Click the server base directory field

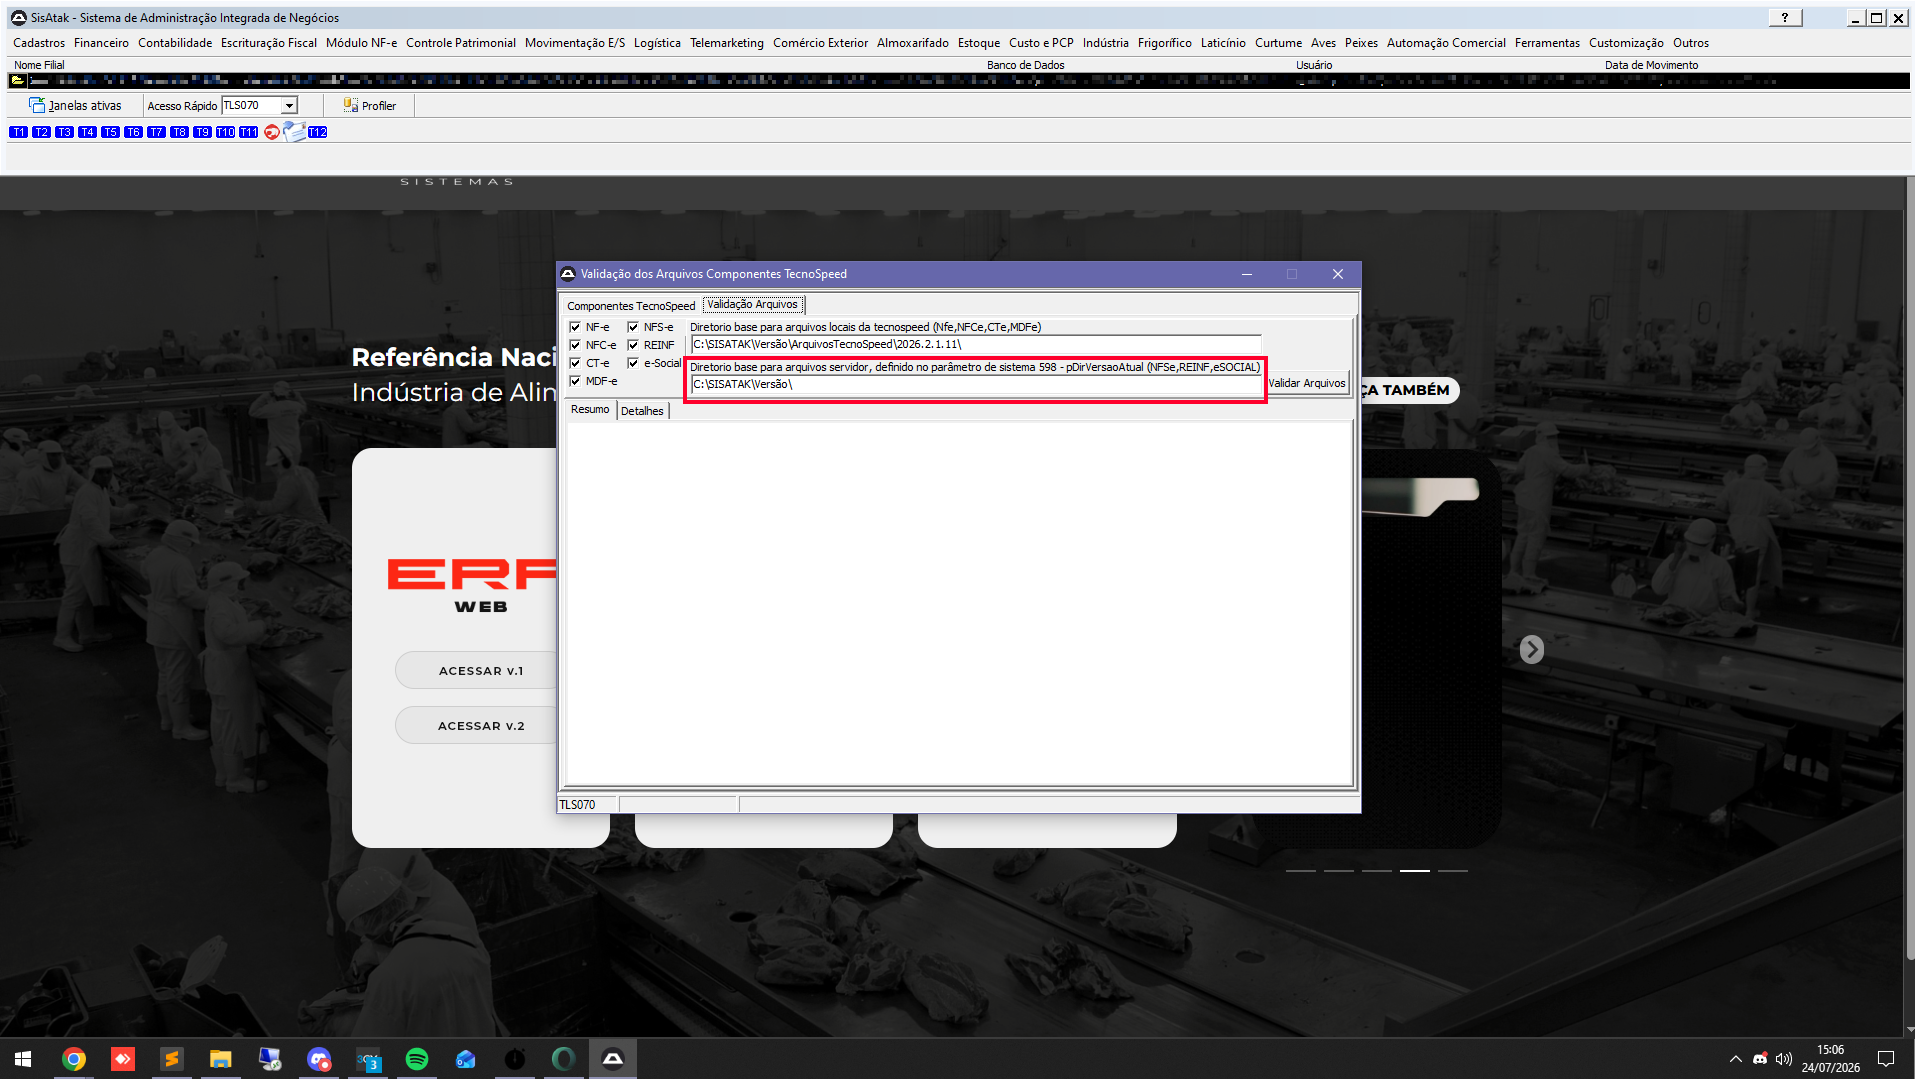click(x=975, y=384)
